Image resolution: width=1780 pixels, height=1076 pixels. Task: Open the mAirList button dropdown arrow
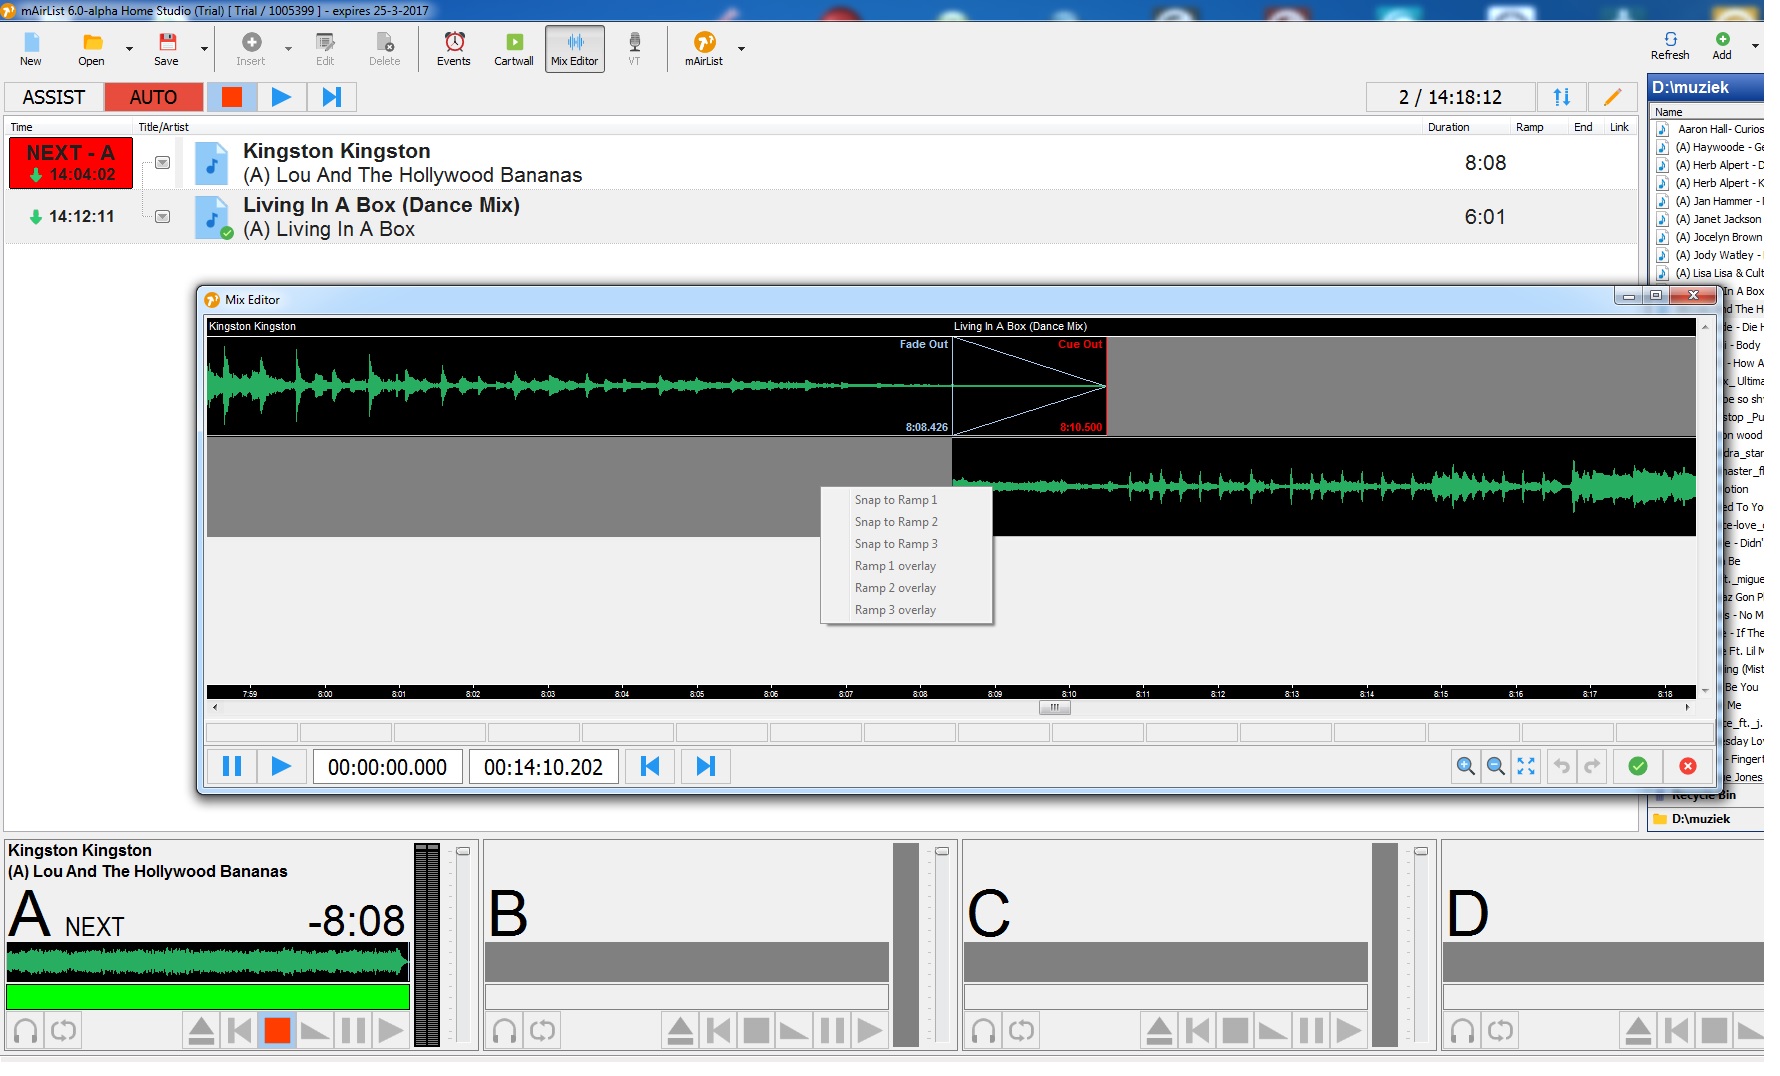740,48
